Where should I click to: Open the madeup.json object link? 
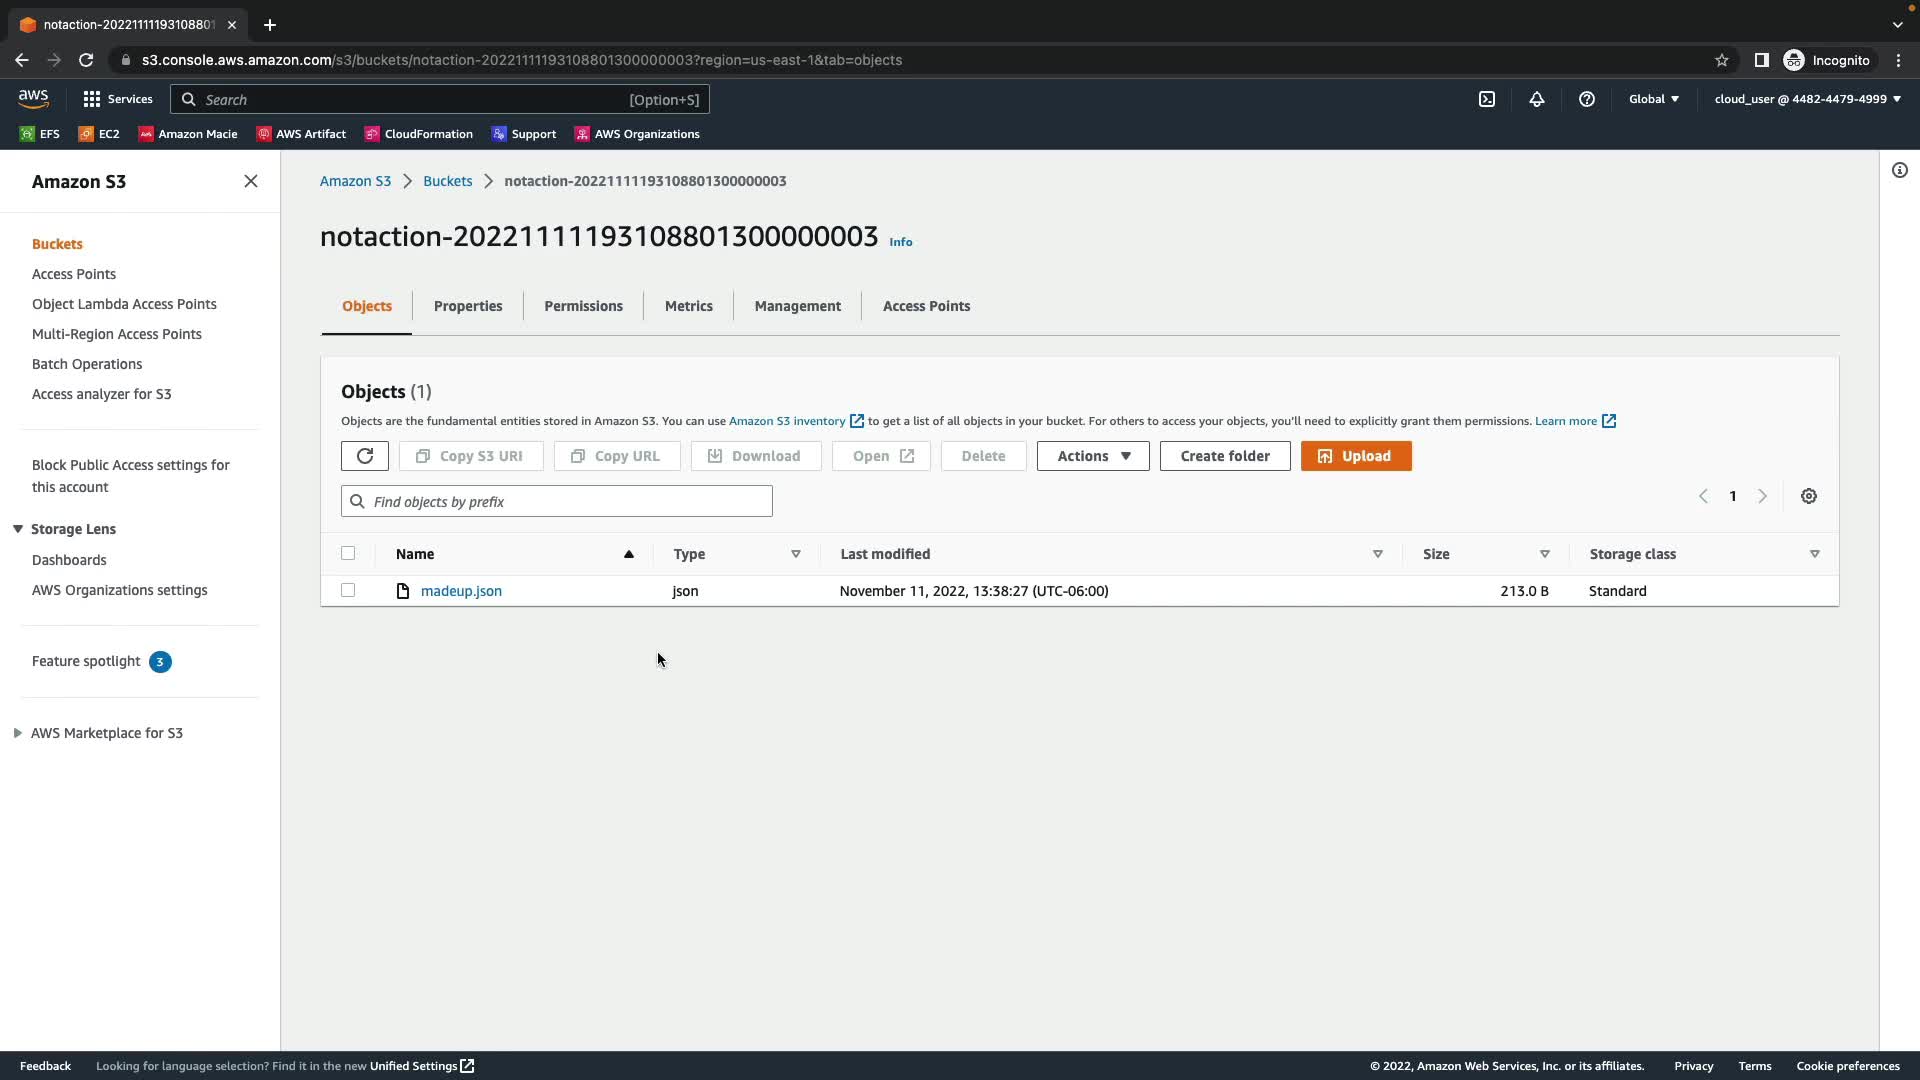(x=461, y=591)
